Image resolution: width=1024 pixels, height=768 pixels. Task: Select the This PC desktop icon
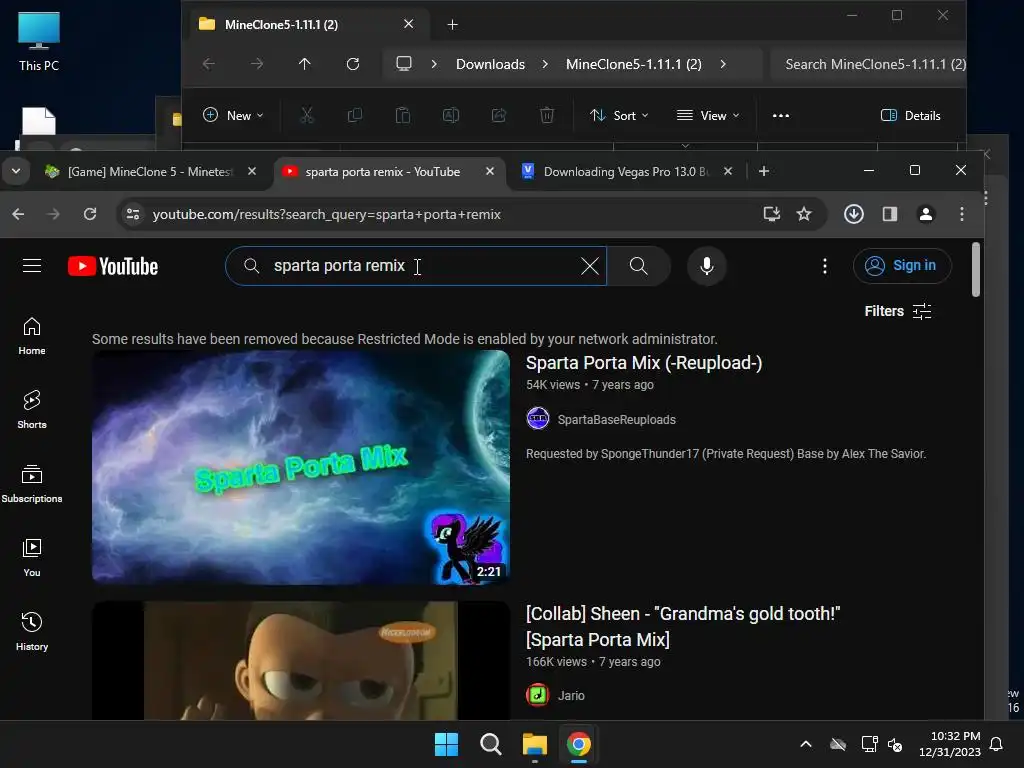(39, 41)
